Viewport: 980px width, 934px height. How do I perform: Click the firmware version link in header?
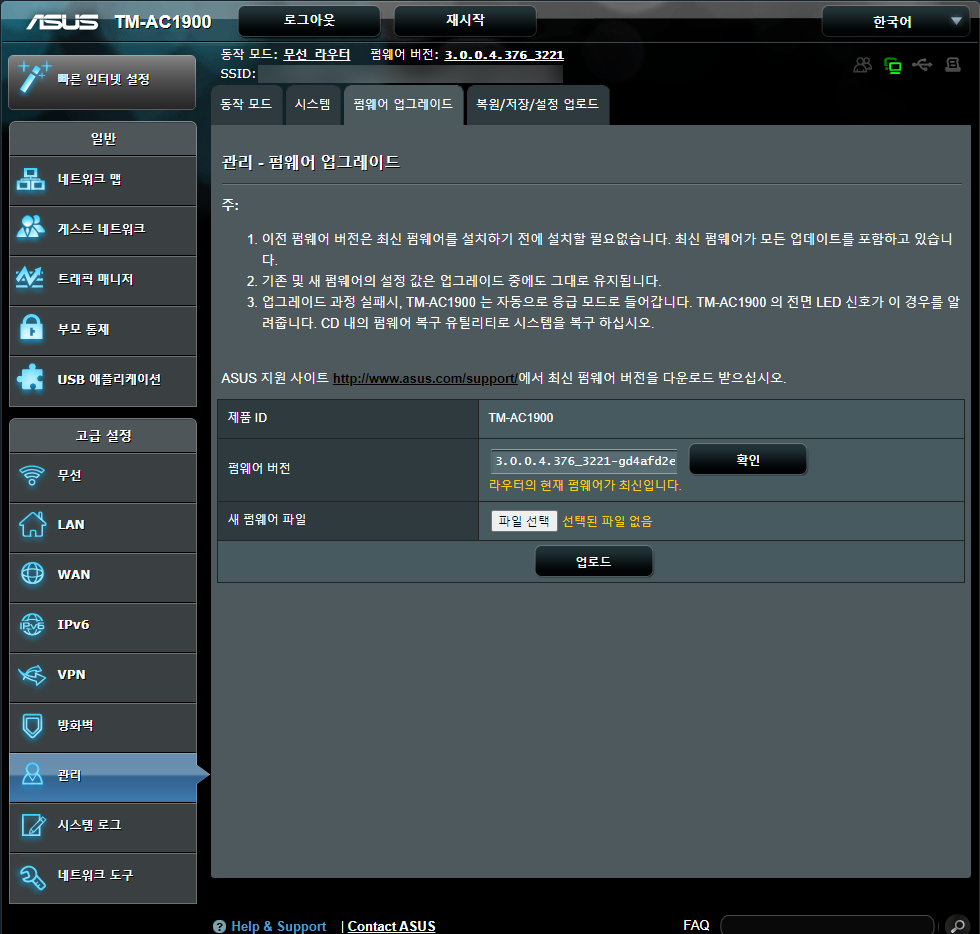(504, 54)
